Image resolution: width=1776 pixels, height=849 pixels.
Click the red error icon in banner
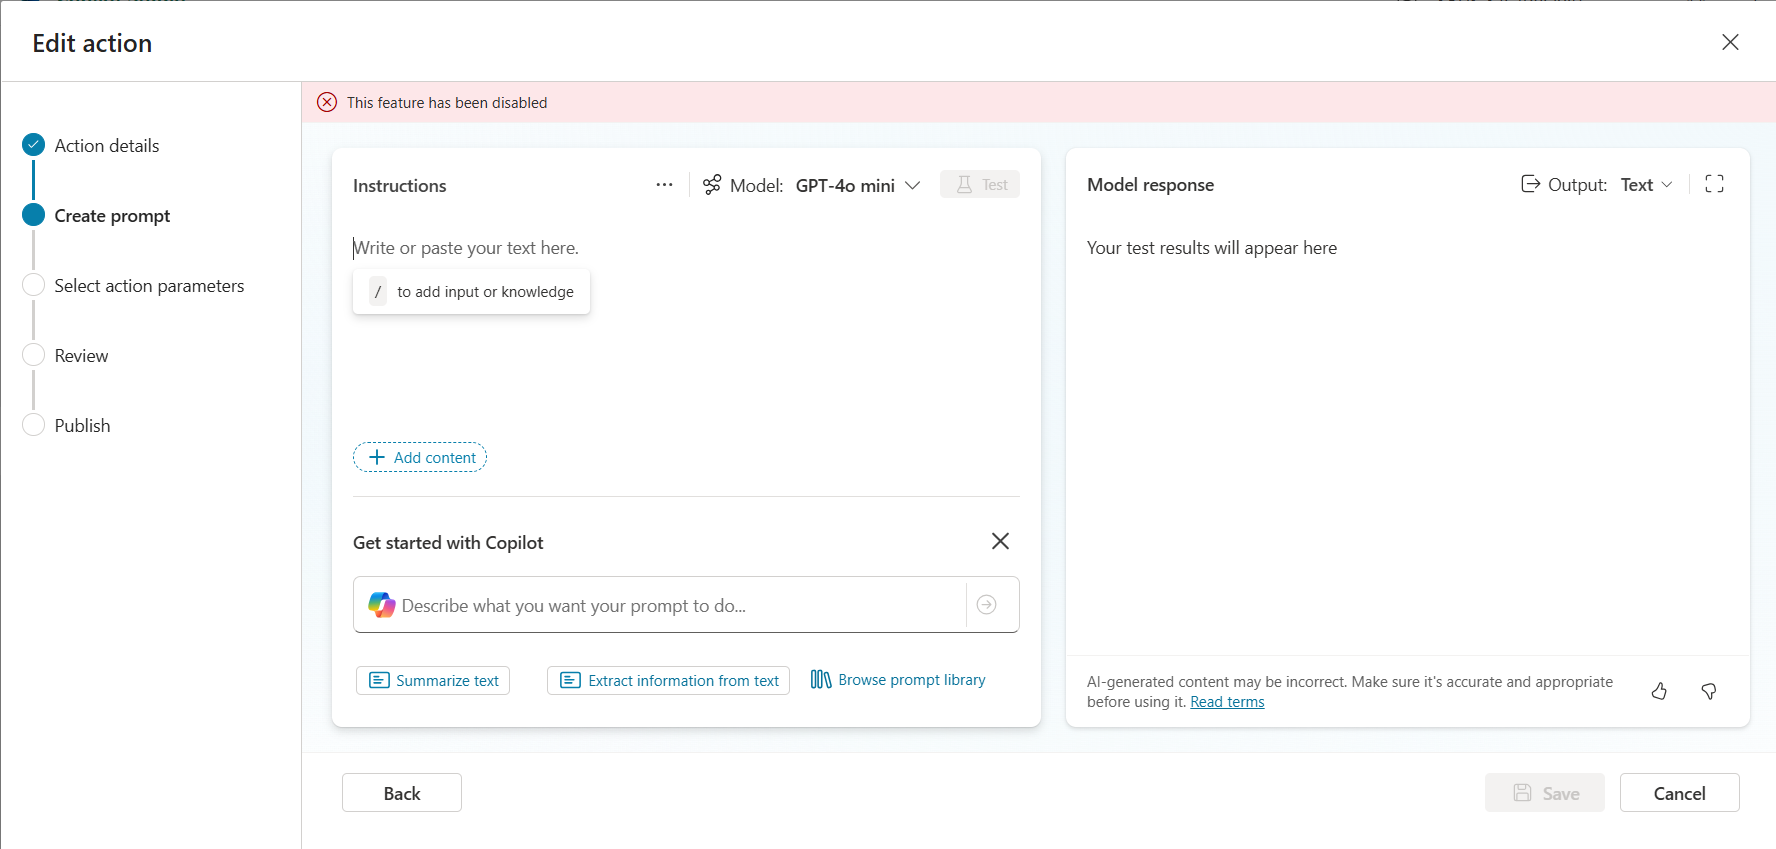tap(327, 102)
